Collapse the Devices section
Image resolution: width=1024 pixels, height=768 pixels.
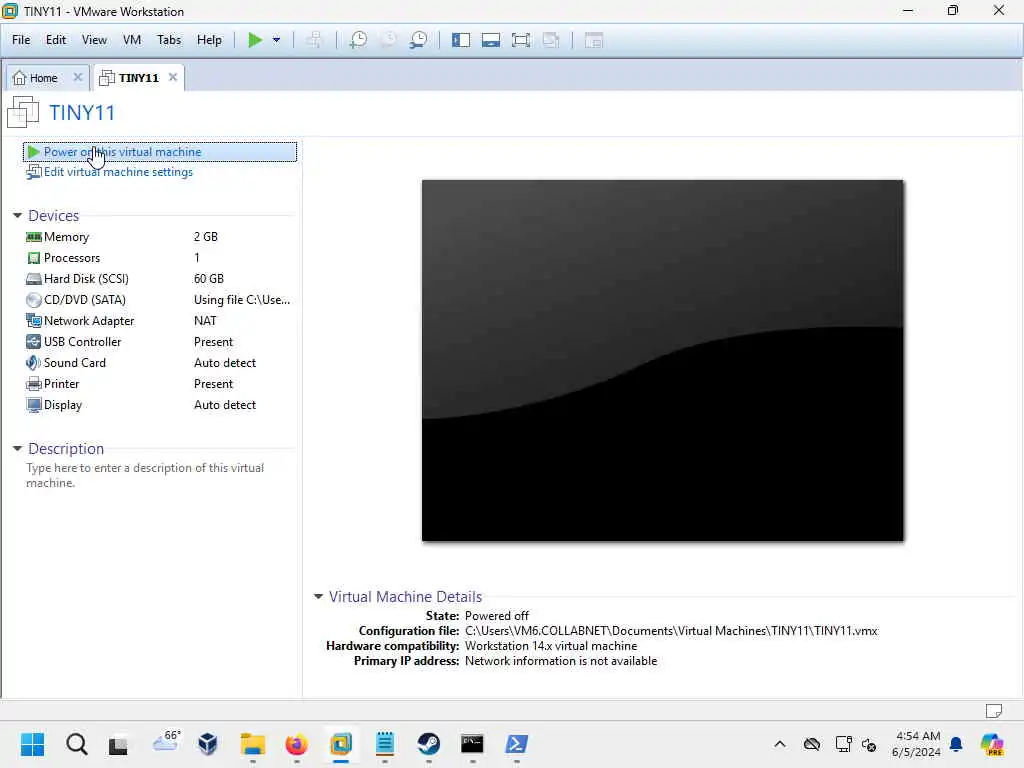pos(18,216)
